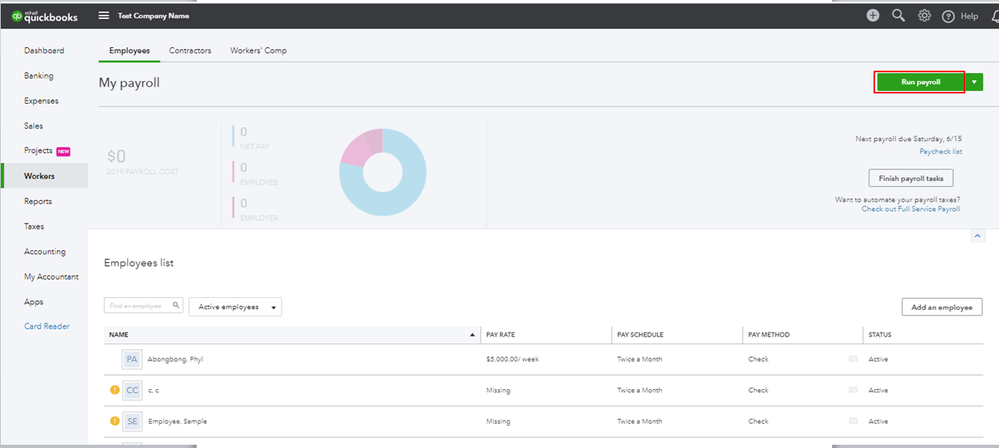Switch to the Employees tab
Screen dimensions: 999x448
(129, 51)
